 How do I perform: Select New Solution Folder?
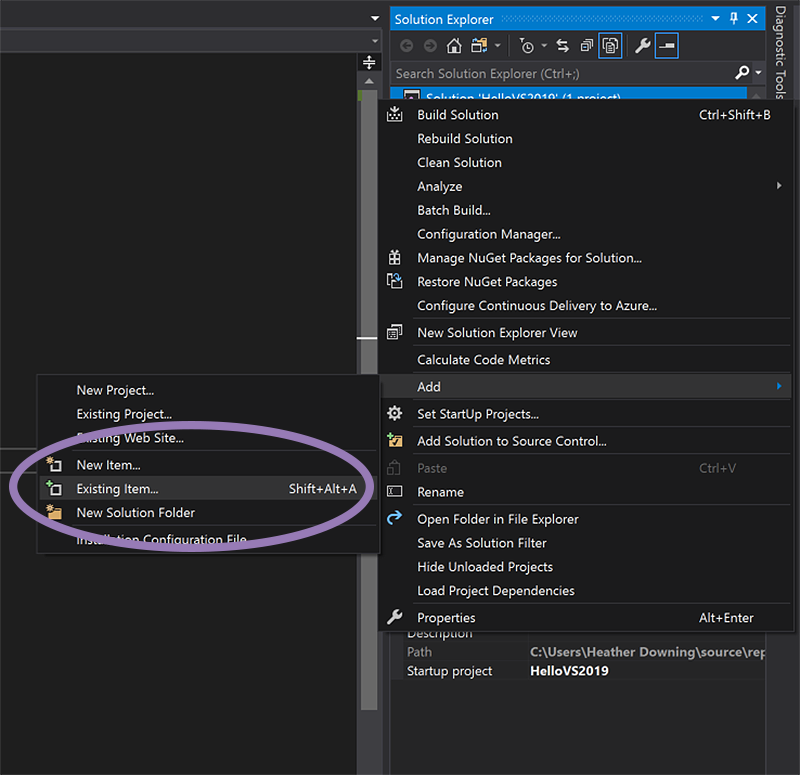[135, 513]
